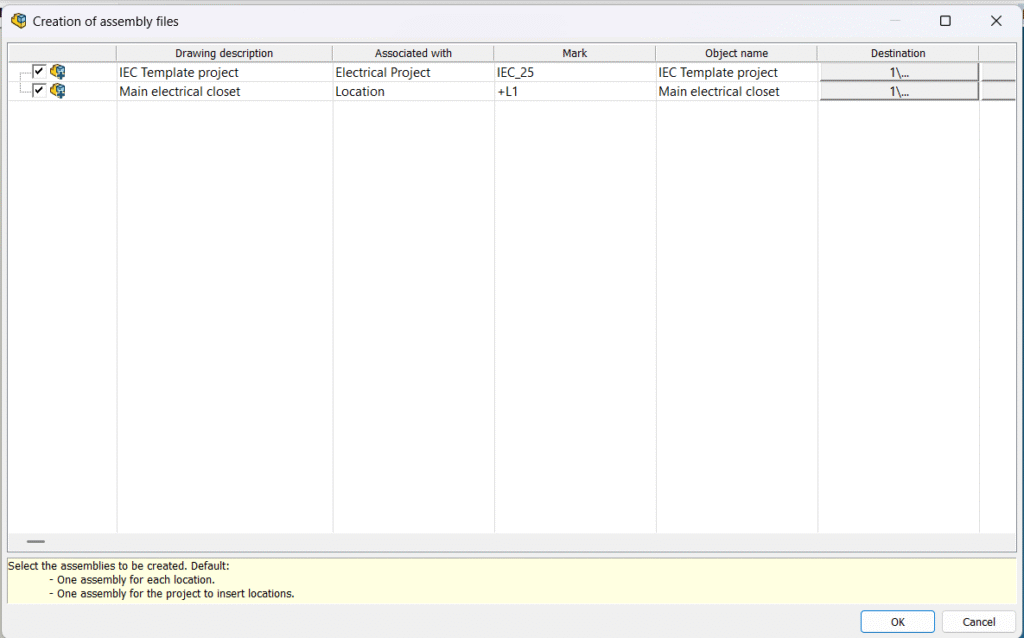The width and height of the screenshot is (1024, 638).
Task: Open destination browser for Main electrical closet
Action: [x=898, y=91]
